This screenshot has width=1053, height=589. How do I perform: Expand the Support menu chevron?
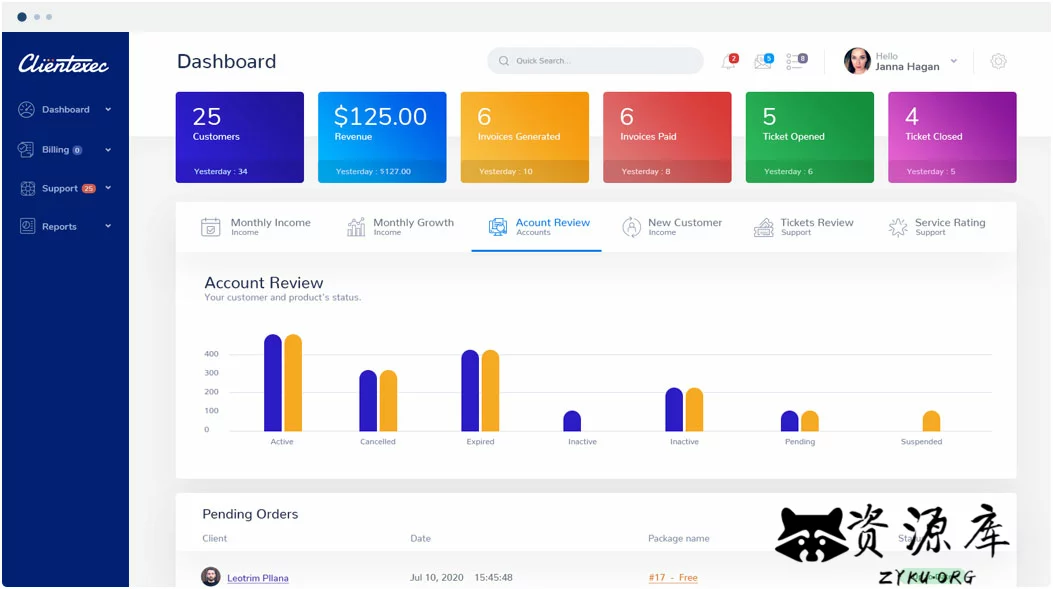tap(108, 188)
